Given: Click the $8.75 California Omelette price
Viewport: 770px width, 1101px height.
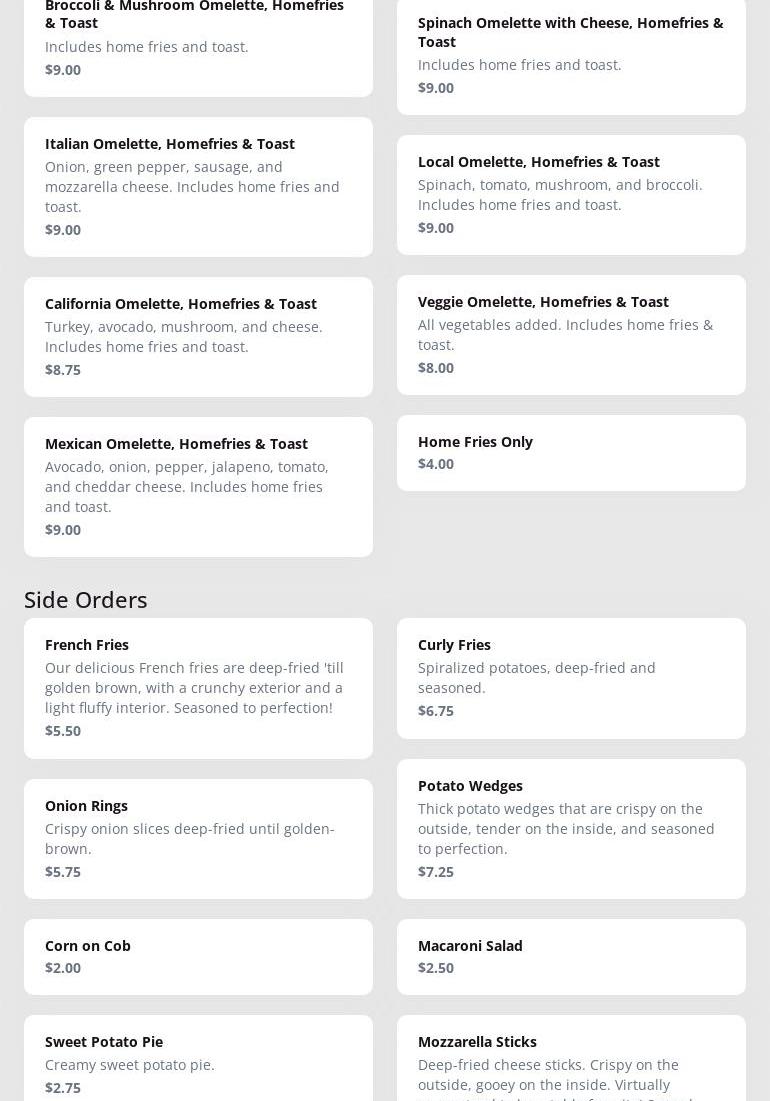Looking at the screenshot, I should [63, 370].
